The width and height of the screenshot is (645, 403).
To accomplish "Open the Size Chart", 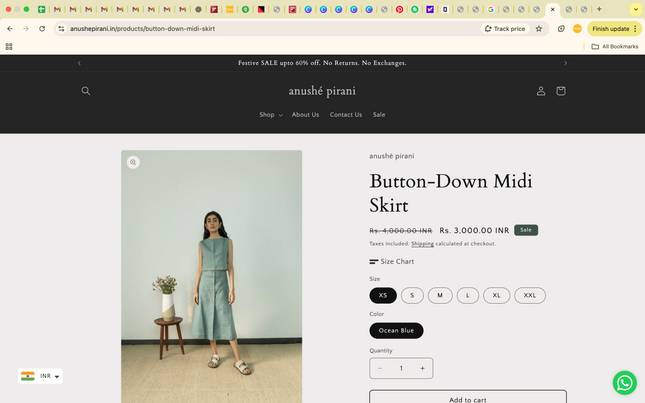I will pyautogui.click(x=392, y=262).
